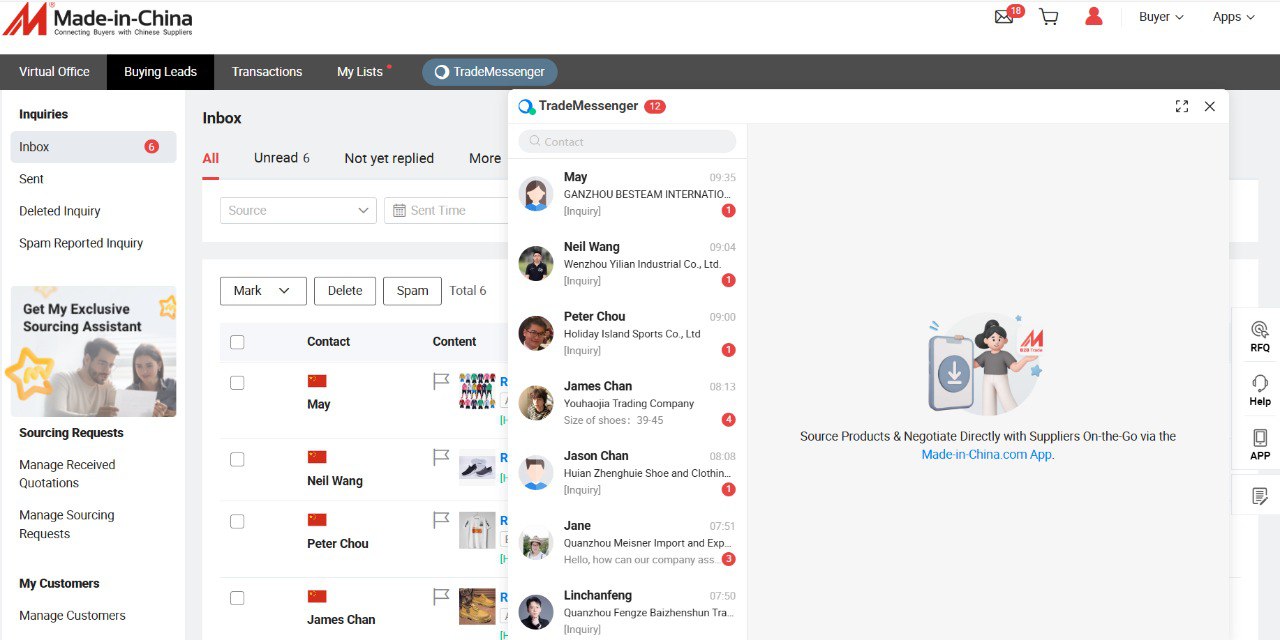
Task: Expand TradeMessenger to full screen
Action: point(1182,106)
